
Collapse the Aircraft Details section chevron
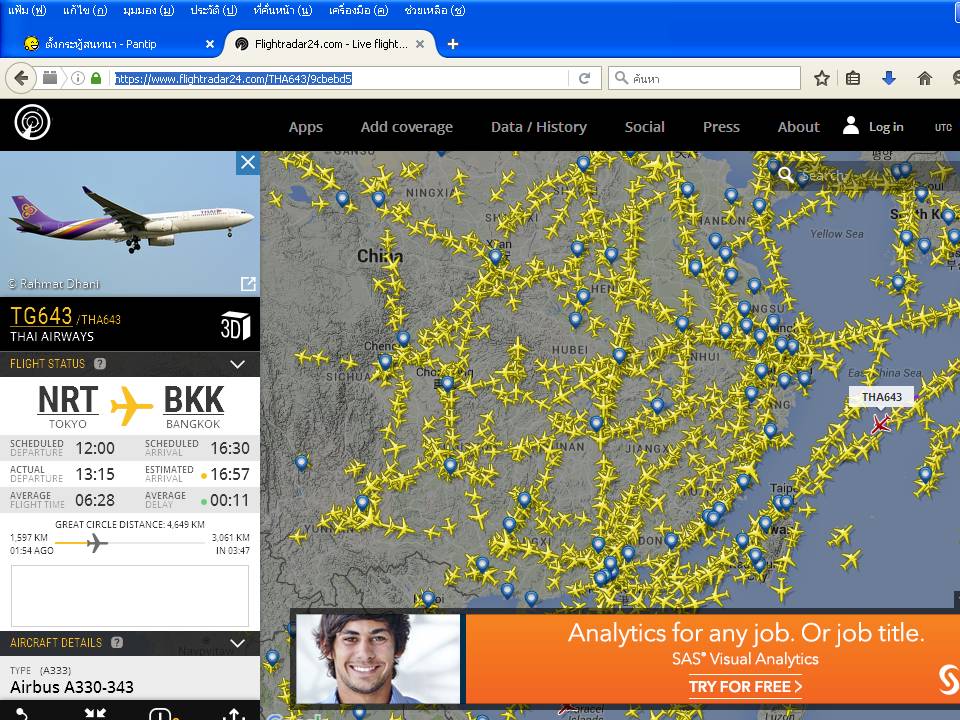click(238, 643)
